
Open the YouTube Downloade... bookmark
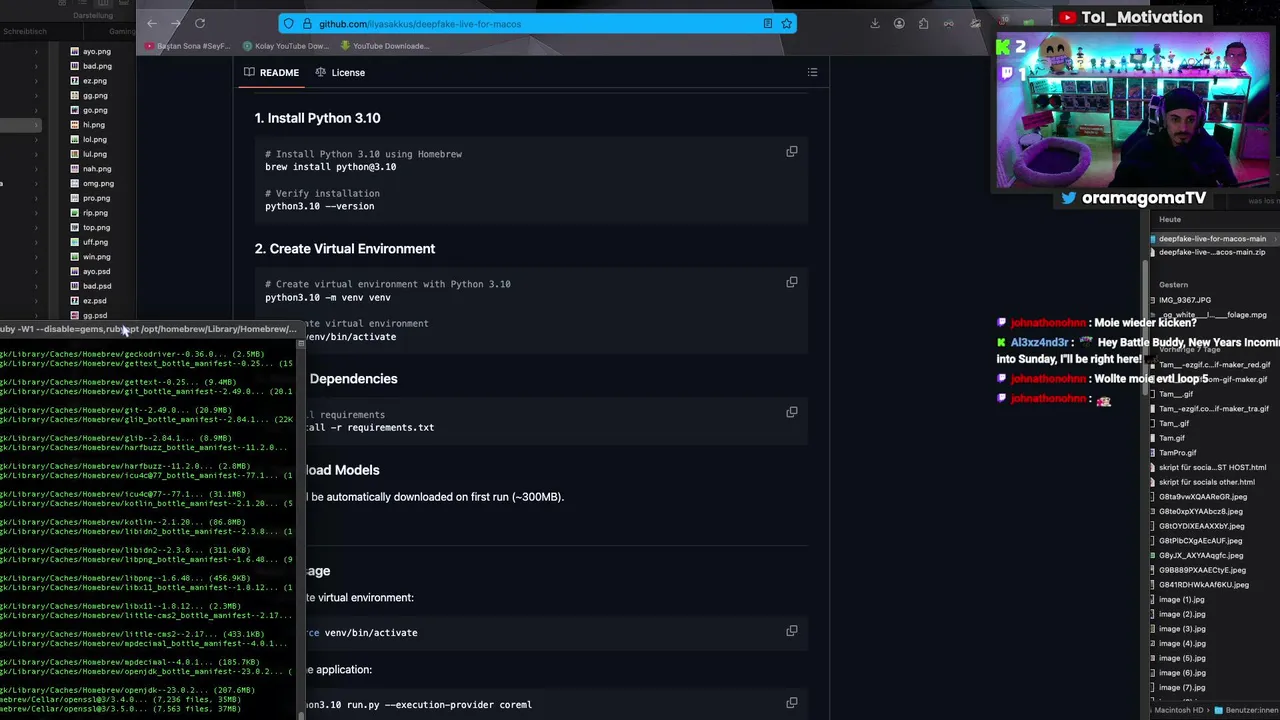pos(385,46)
